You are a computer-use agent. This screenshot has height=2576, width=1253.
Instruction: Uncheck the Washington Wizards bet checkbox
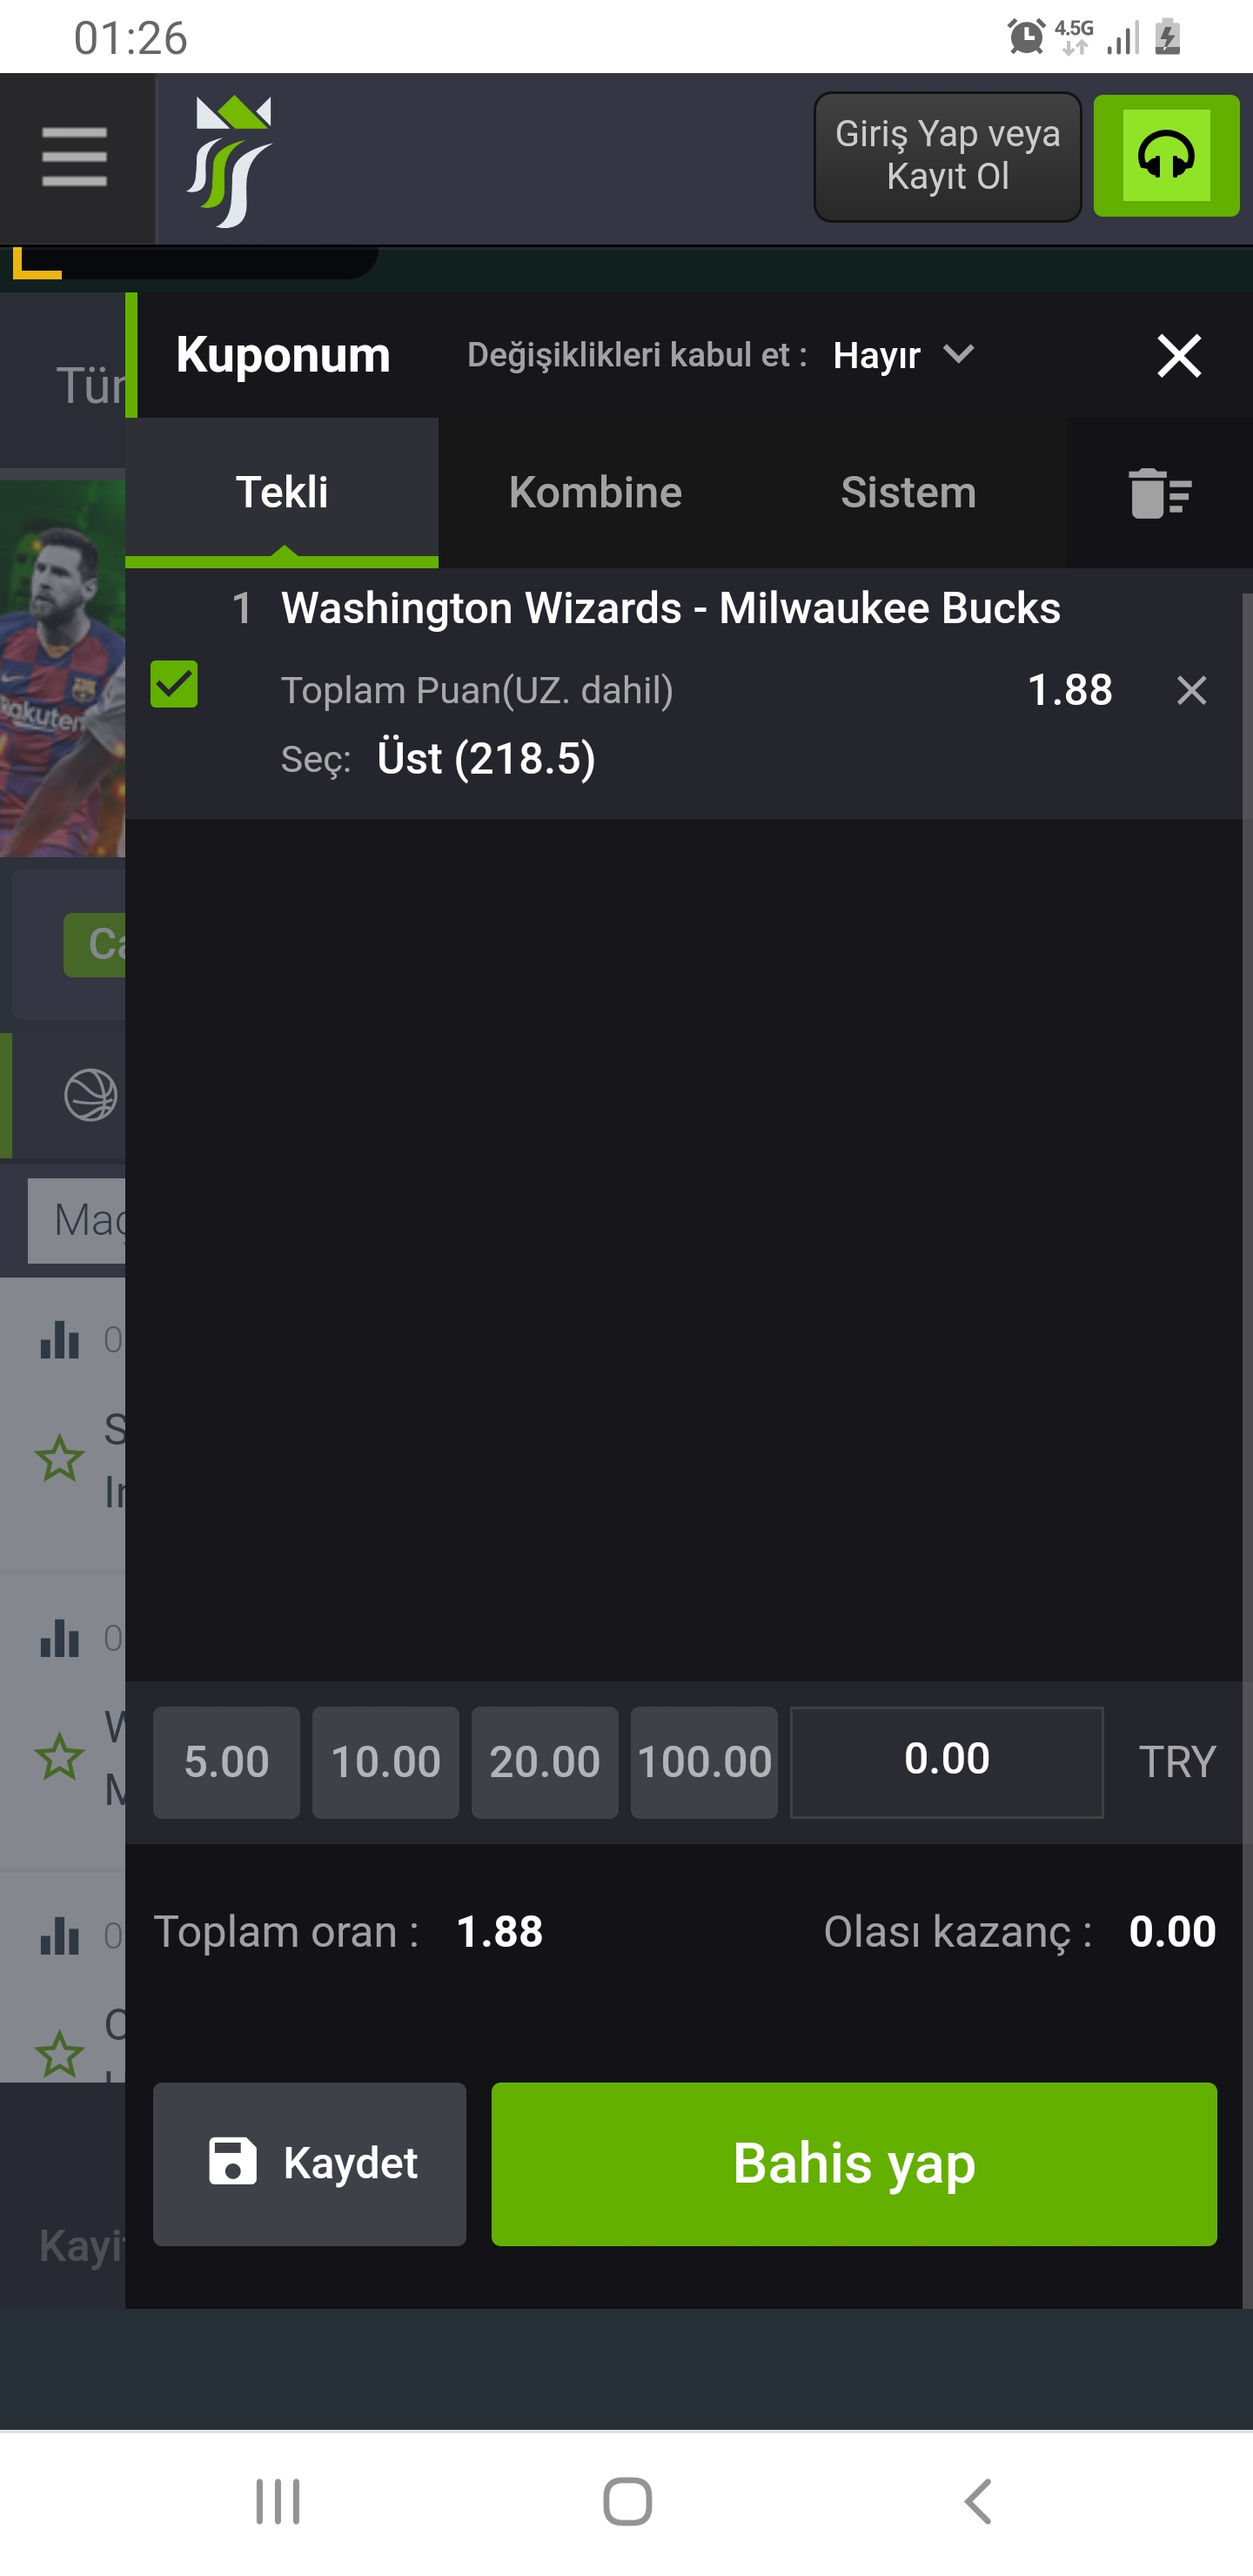174,685
